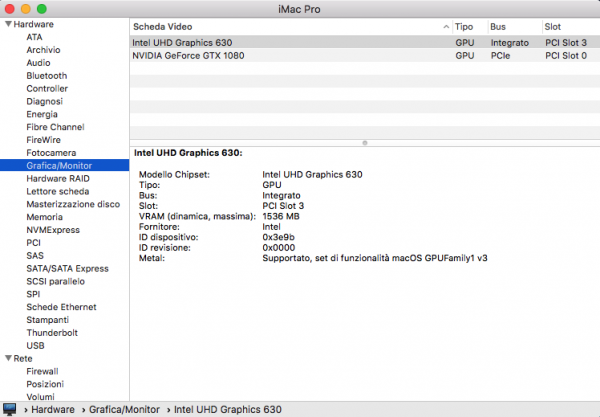Open Schede Ethernet in the sidebar
Viewport: 600px width, 417px height.
pos(61,307)
